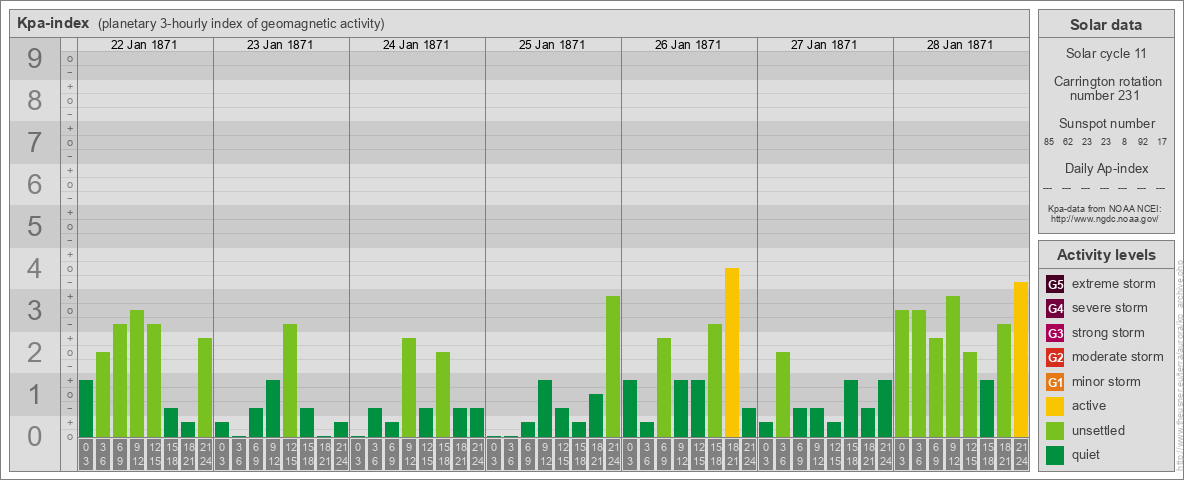Click the '0 3' time label under 22 Jan

(86, 455)
